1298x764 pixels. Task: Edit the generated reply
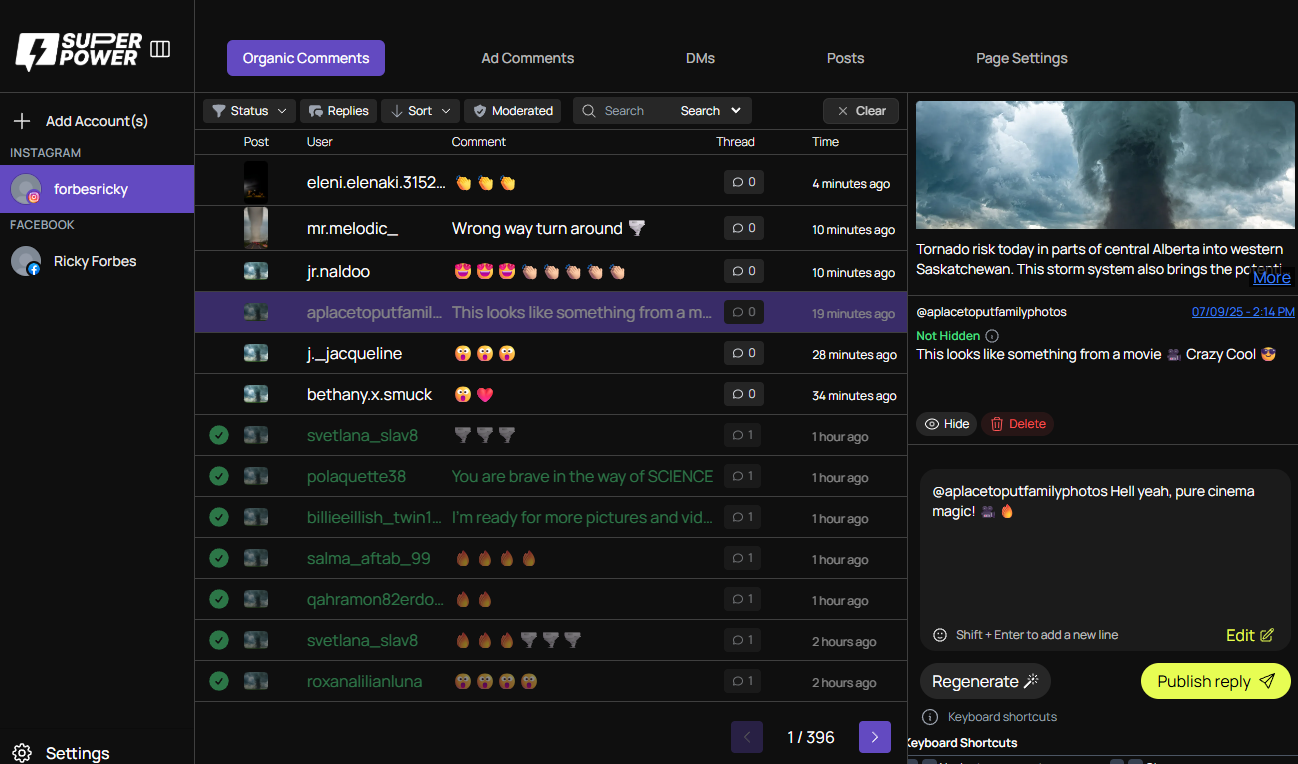point(1250,635)
